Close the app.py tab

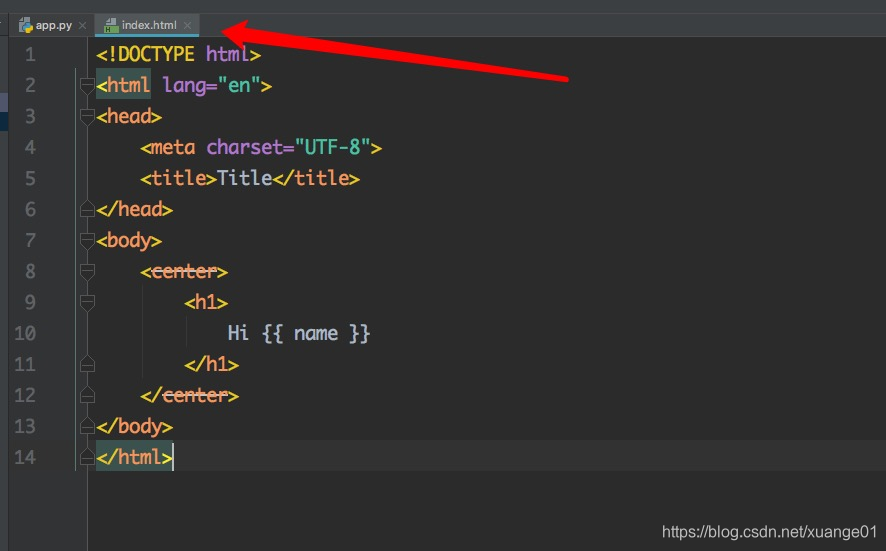82,25
